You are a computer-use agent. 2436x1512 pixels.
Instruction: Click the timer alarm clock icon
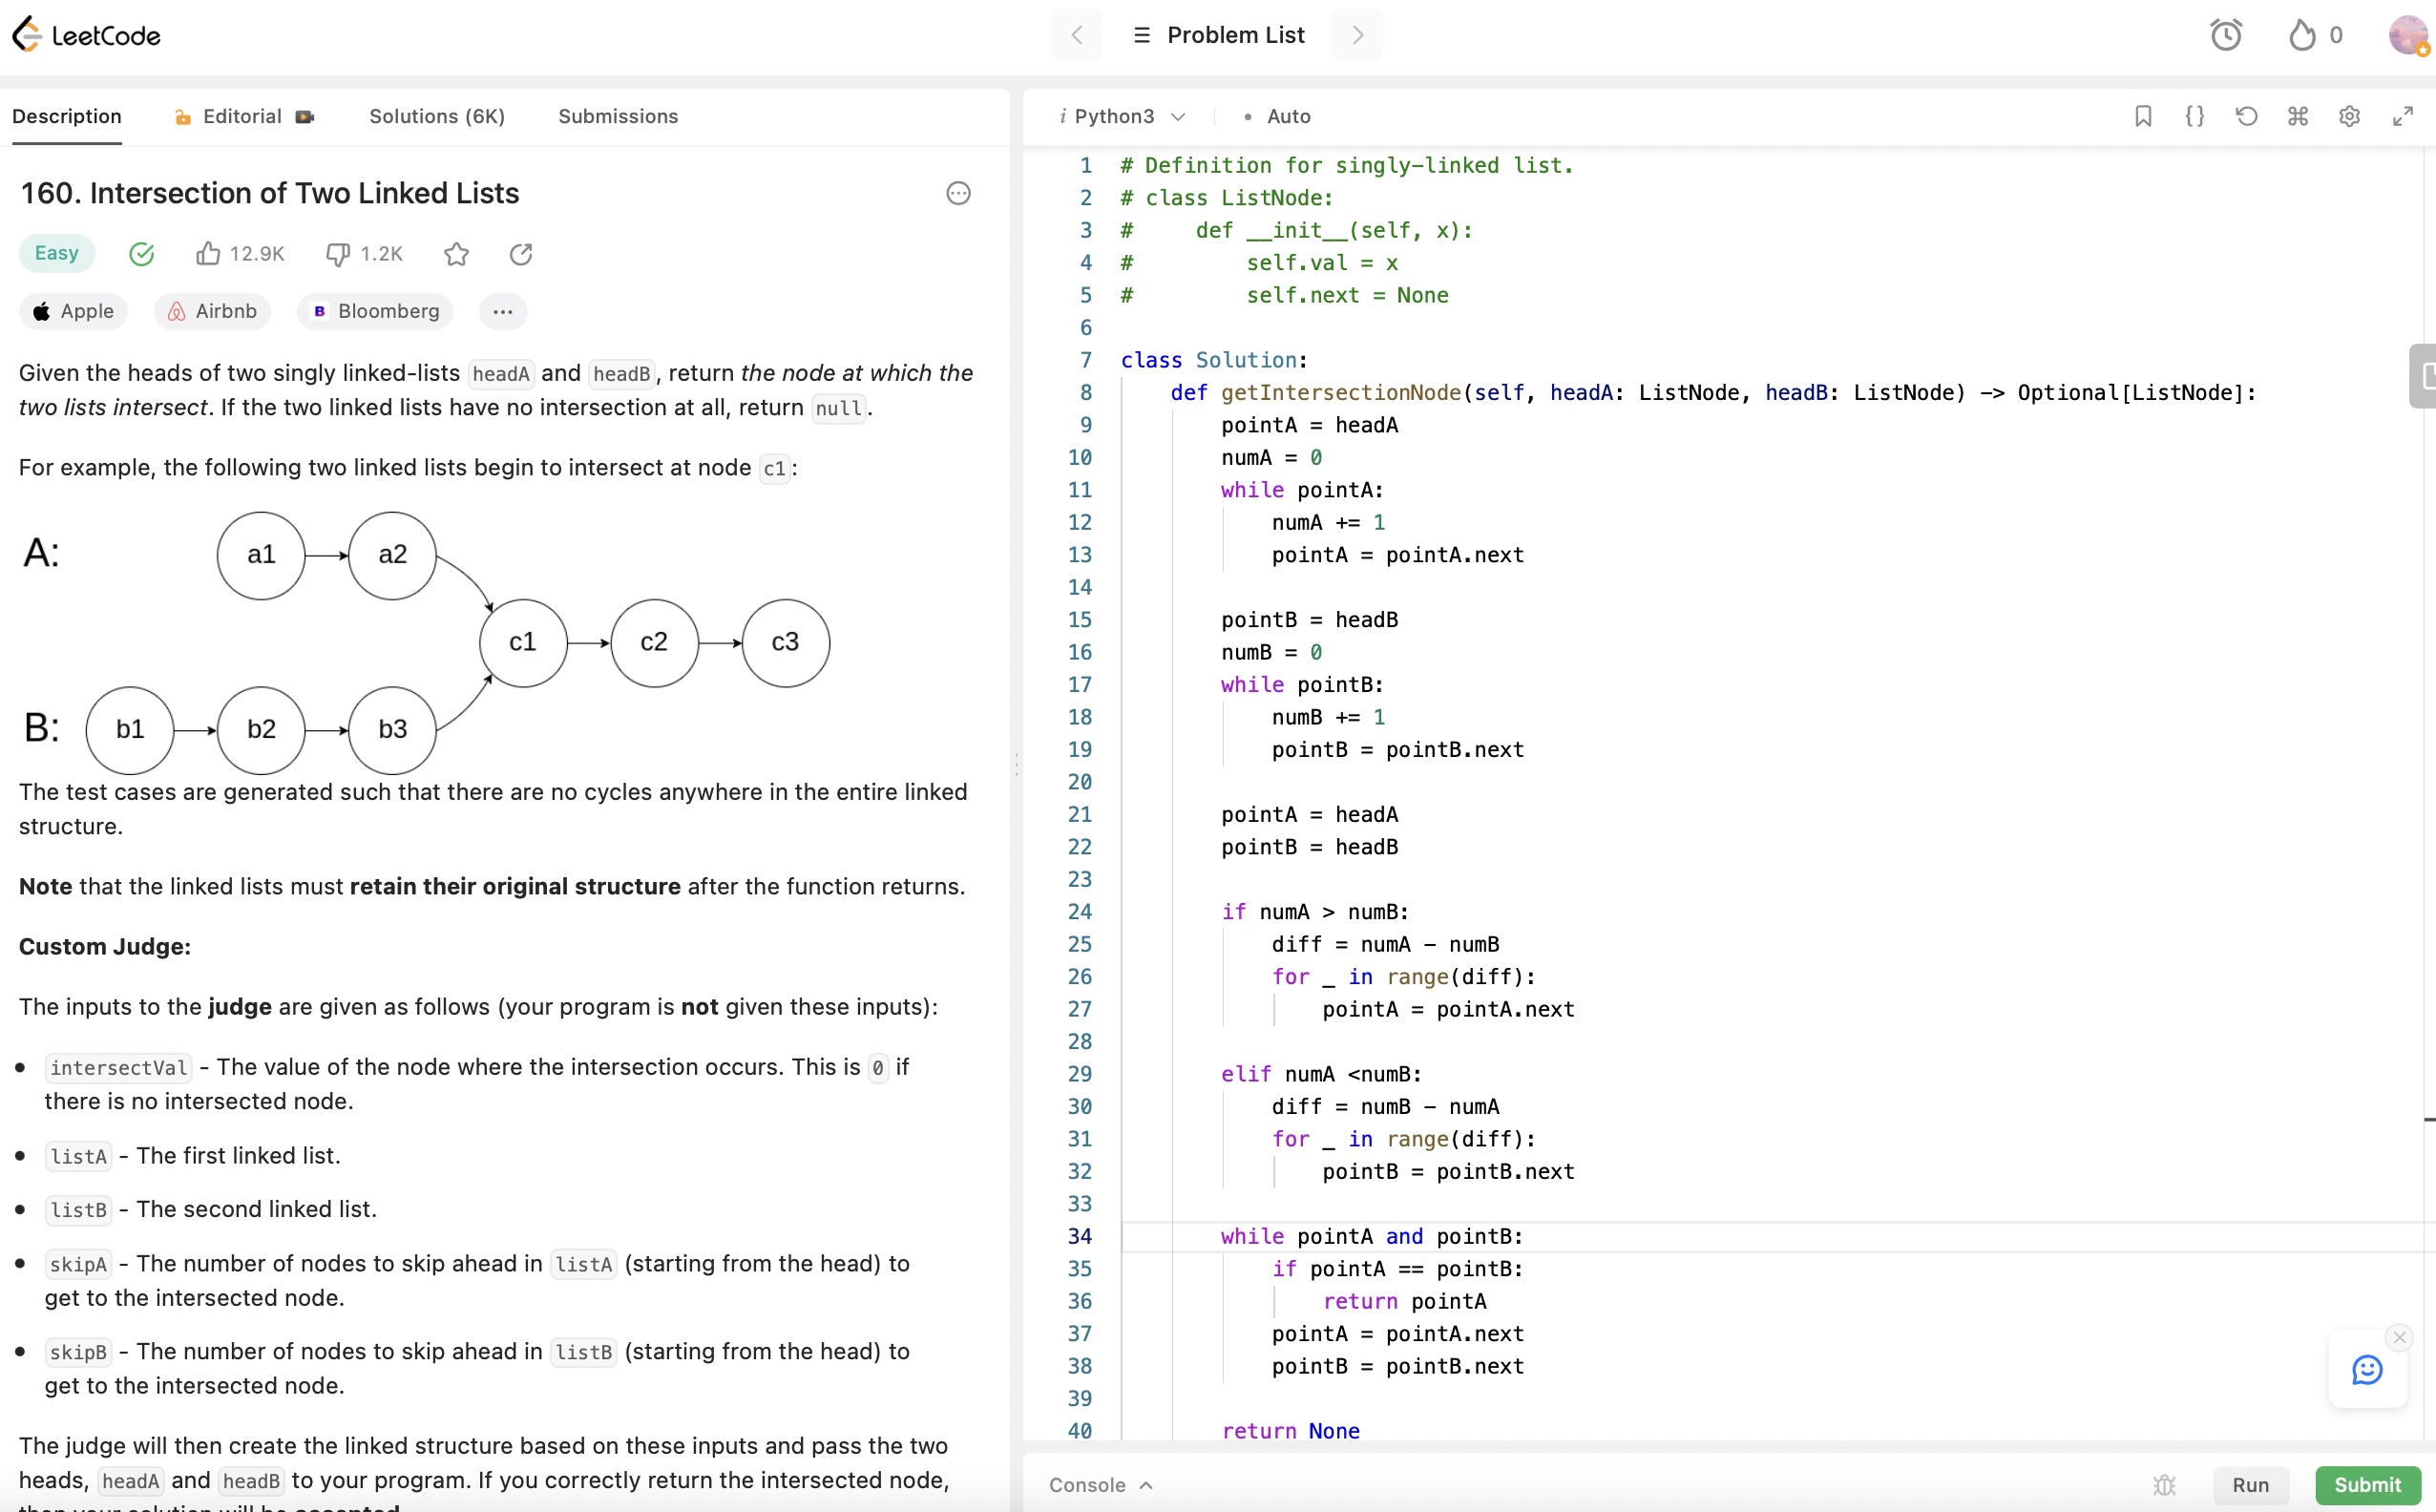(2225, 35)
